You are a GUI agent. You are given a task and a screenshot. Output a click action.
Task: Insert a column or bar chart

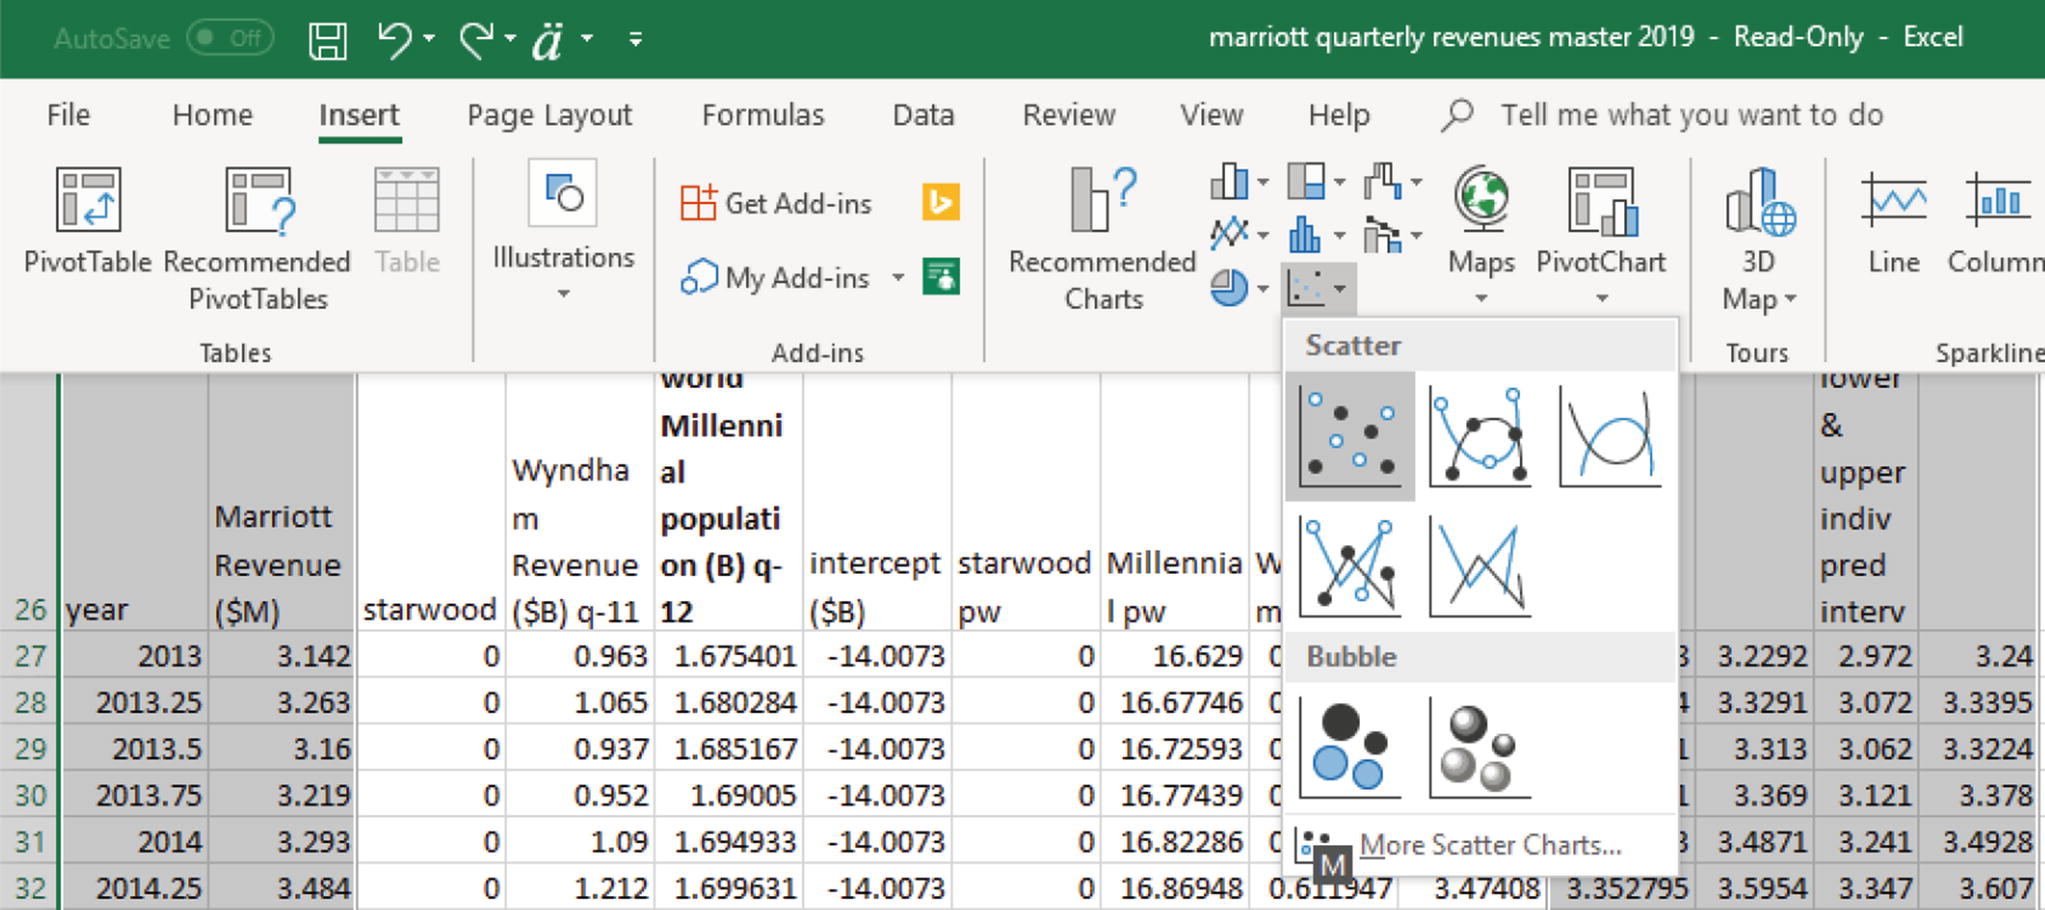coord(1239,182)
